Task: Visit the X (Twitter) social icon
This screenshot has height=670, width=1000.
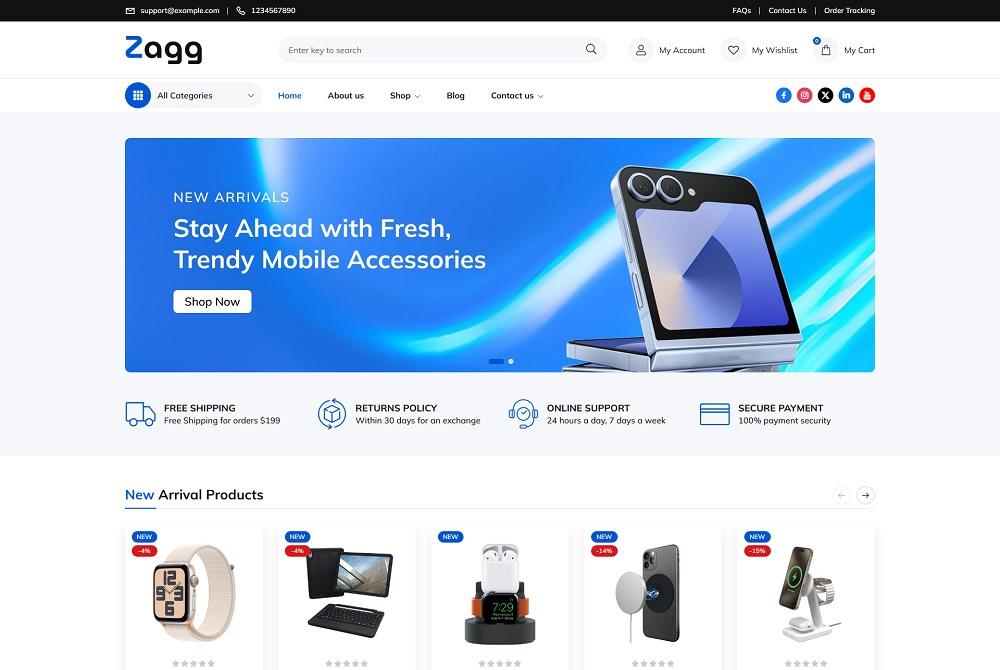Action: pos(825,96)
